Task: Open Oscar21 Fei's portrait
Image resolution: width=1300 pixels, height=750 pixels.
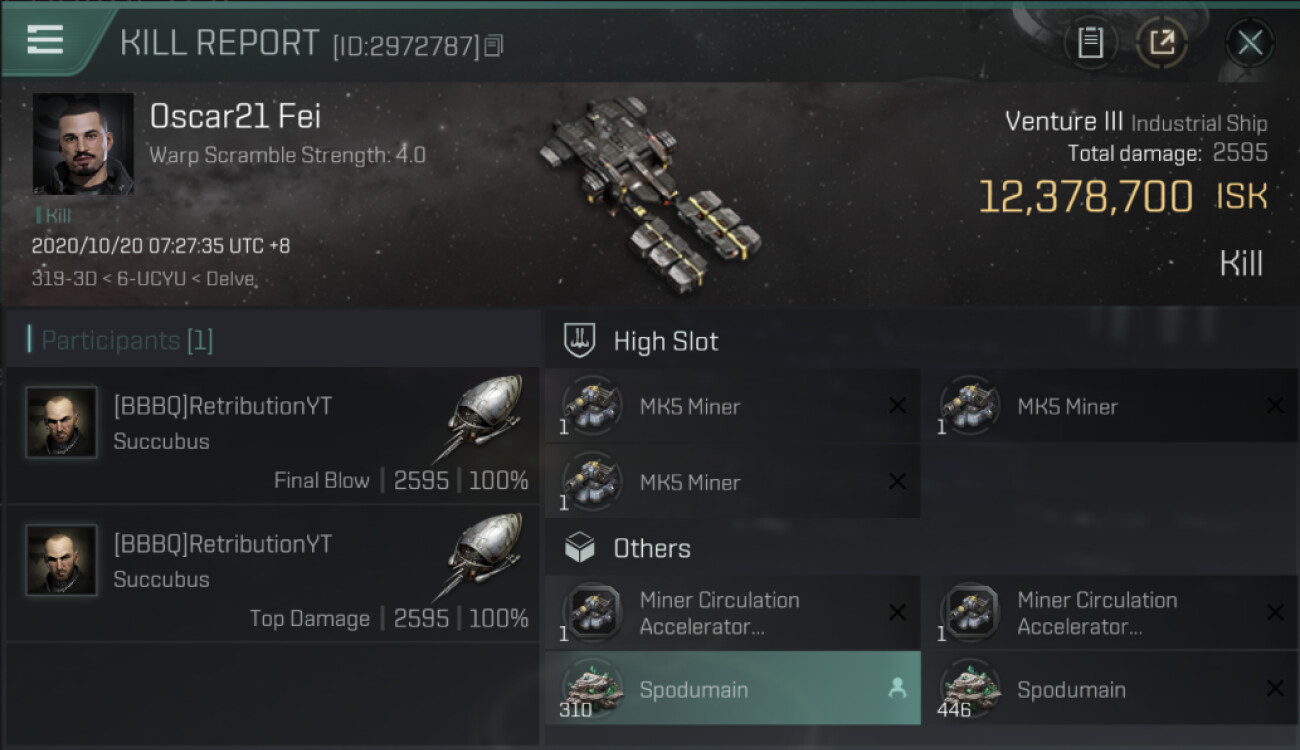Action: coord(83,143)
